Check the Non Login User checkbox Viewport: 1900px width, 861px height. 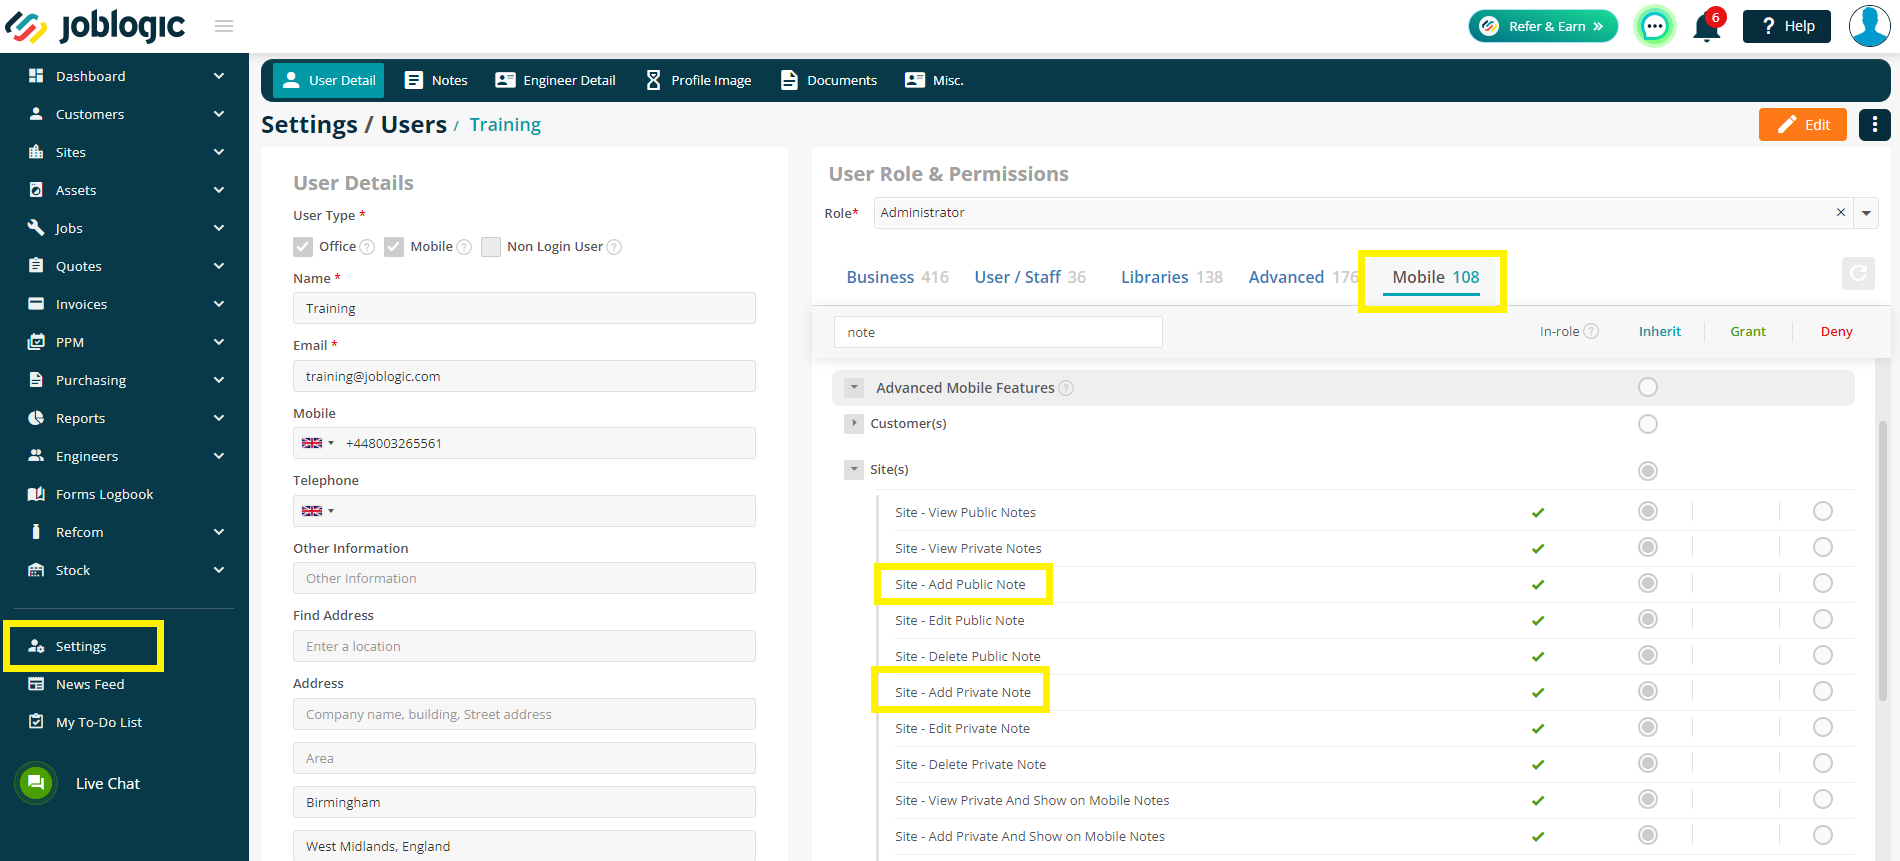tap(491, 247)
